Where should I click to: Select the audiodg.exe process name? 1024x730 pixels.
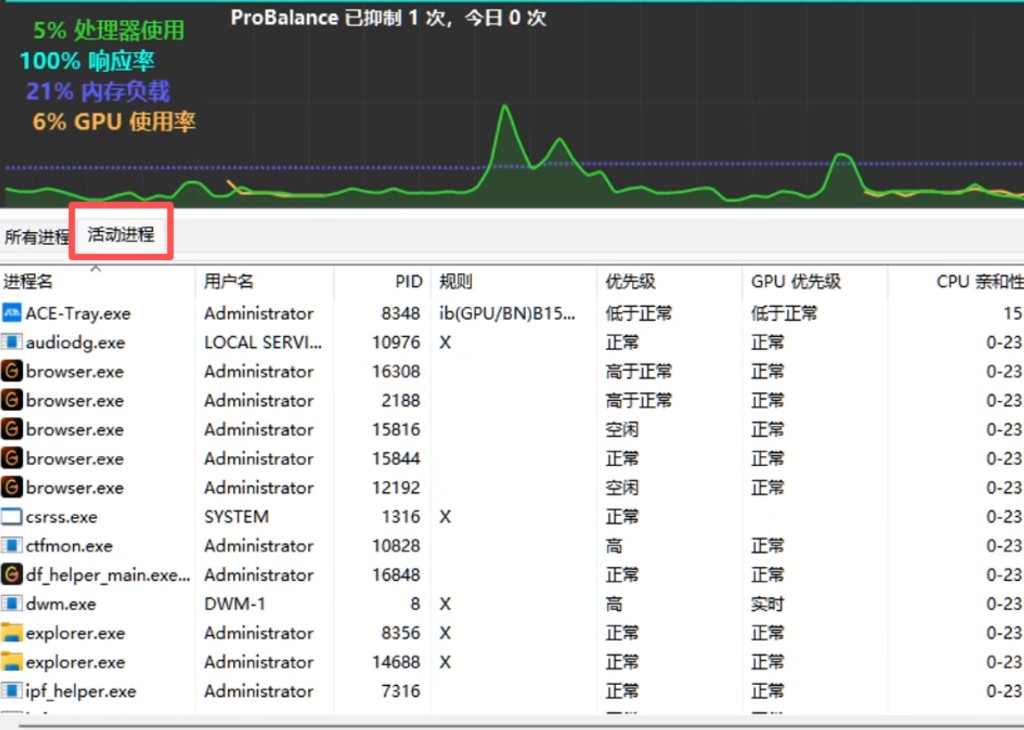75,342
